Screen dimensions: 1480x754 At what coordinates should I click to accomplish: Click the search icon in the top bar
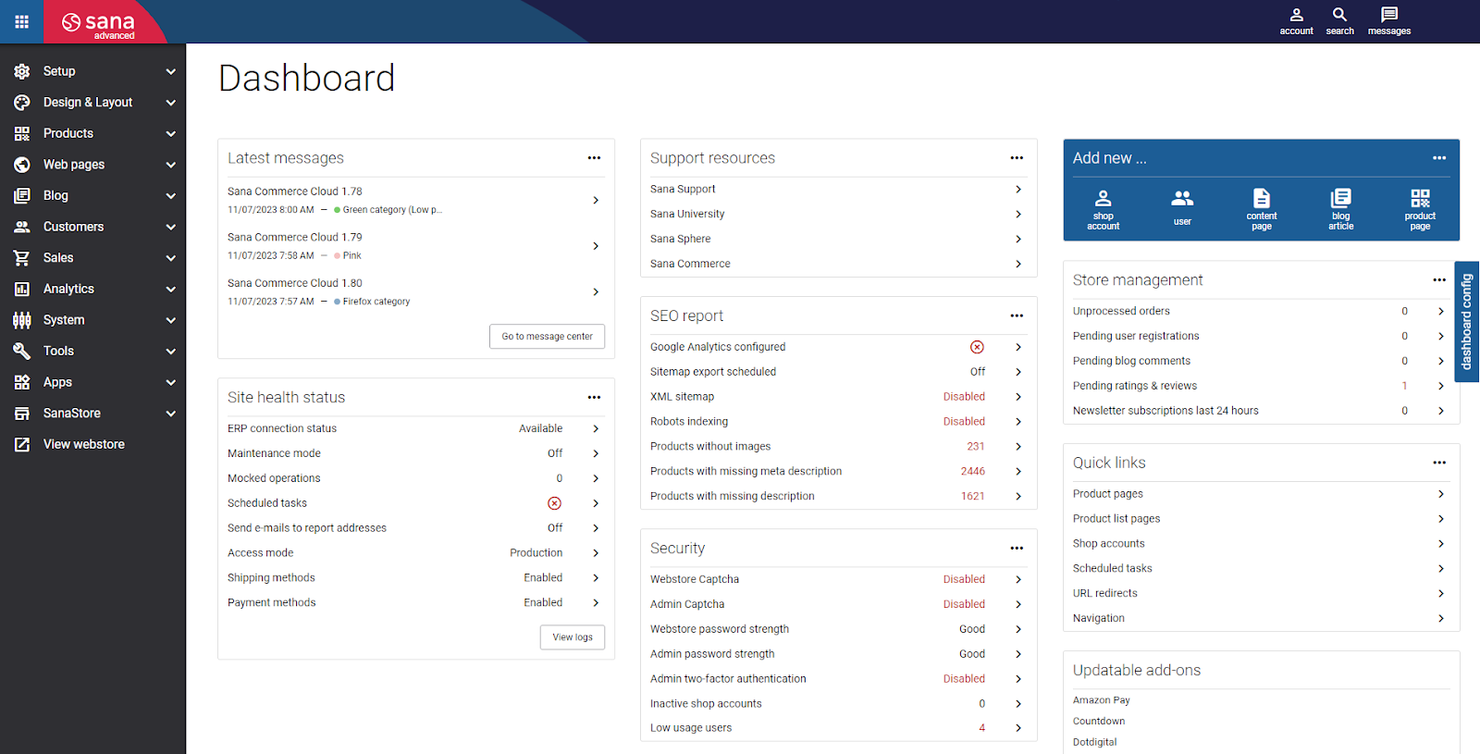click(x=1339, y=20)
